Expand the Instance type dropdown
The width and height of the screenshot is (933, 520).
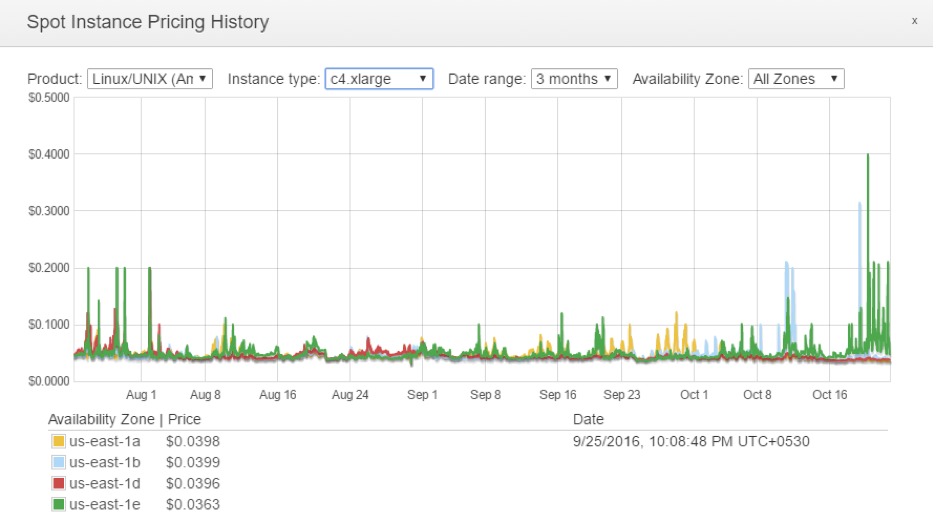[379, 79]
